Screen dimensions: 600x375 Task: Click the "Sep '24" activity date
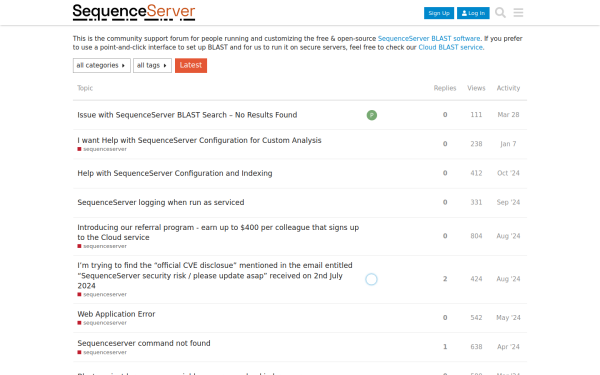pyautogui.click(x=509, y=202)
